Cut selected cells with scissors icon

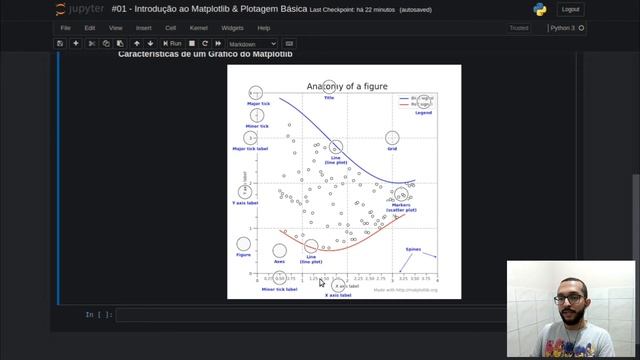(92, 44)
